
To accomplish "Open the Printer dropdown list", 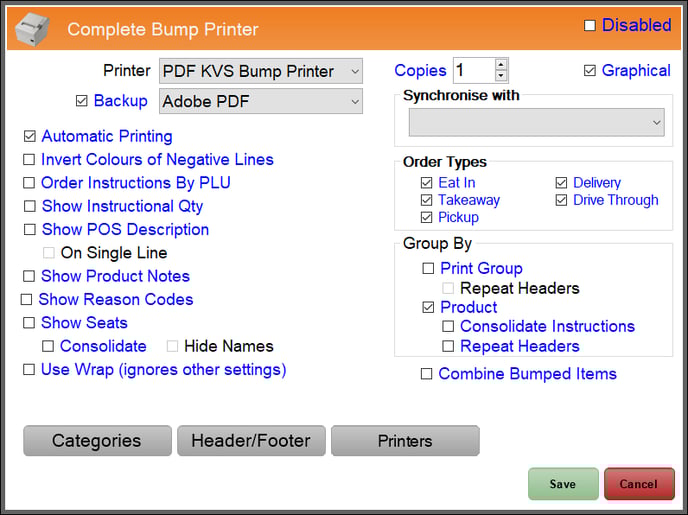I will point(261,71).
